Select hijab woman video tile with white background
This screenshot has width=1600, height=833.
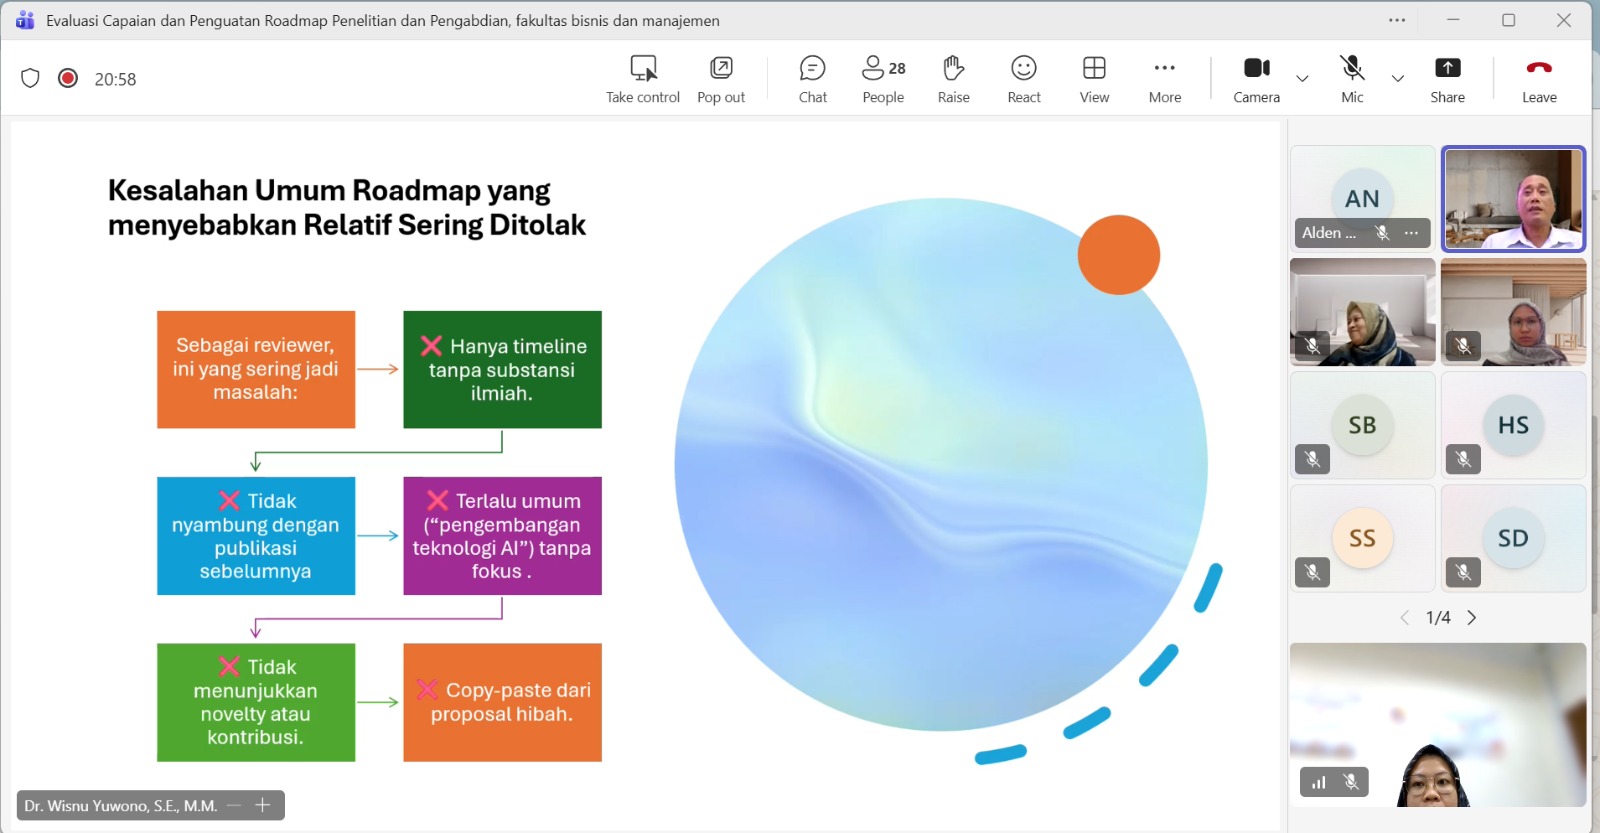1362,312
